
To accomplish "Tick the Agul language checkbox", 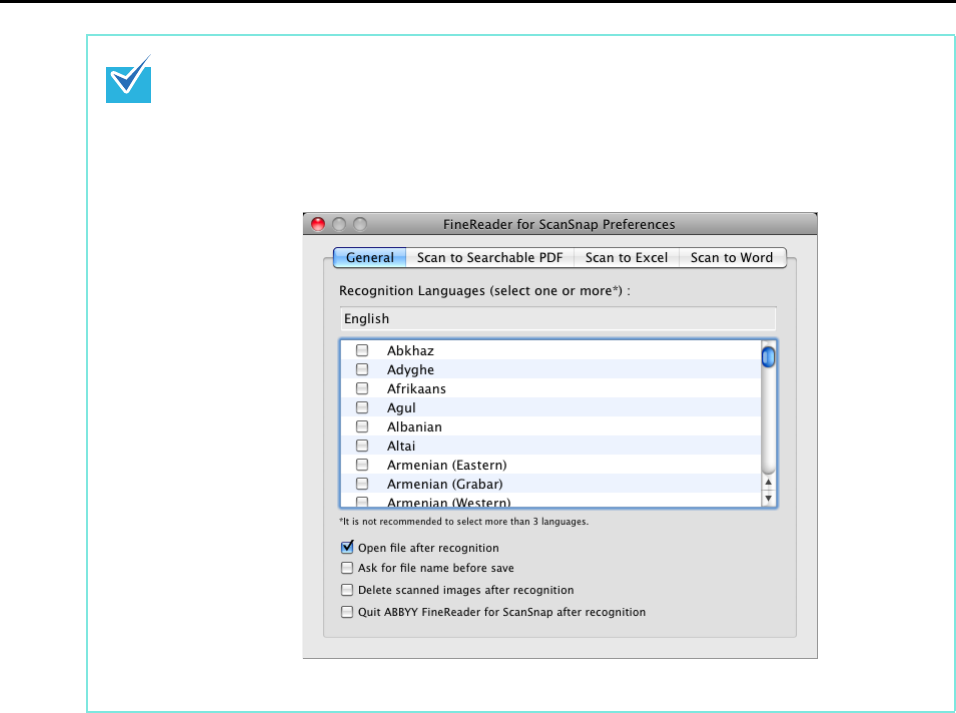I will [362, 407].
